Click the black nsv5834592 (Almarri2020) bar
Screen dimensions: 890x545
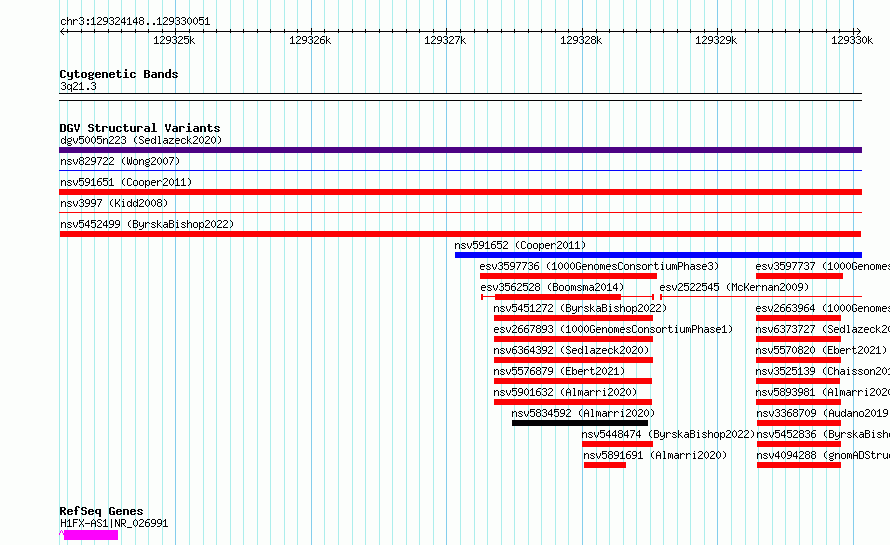(580, 423)
